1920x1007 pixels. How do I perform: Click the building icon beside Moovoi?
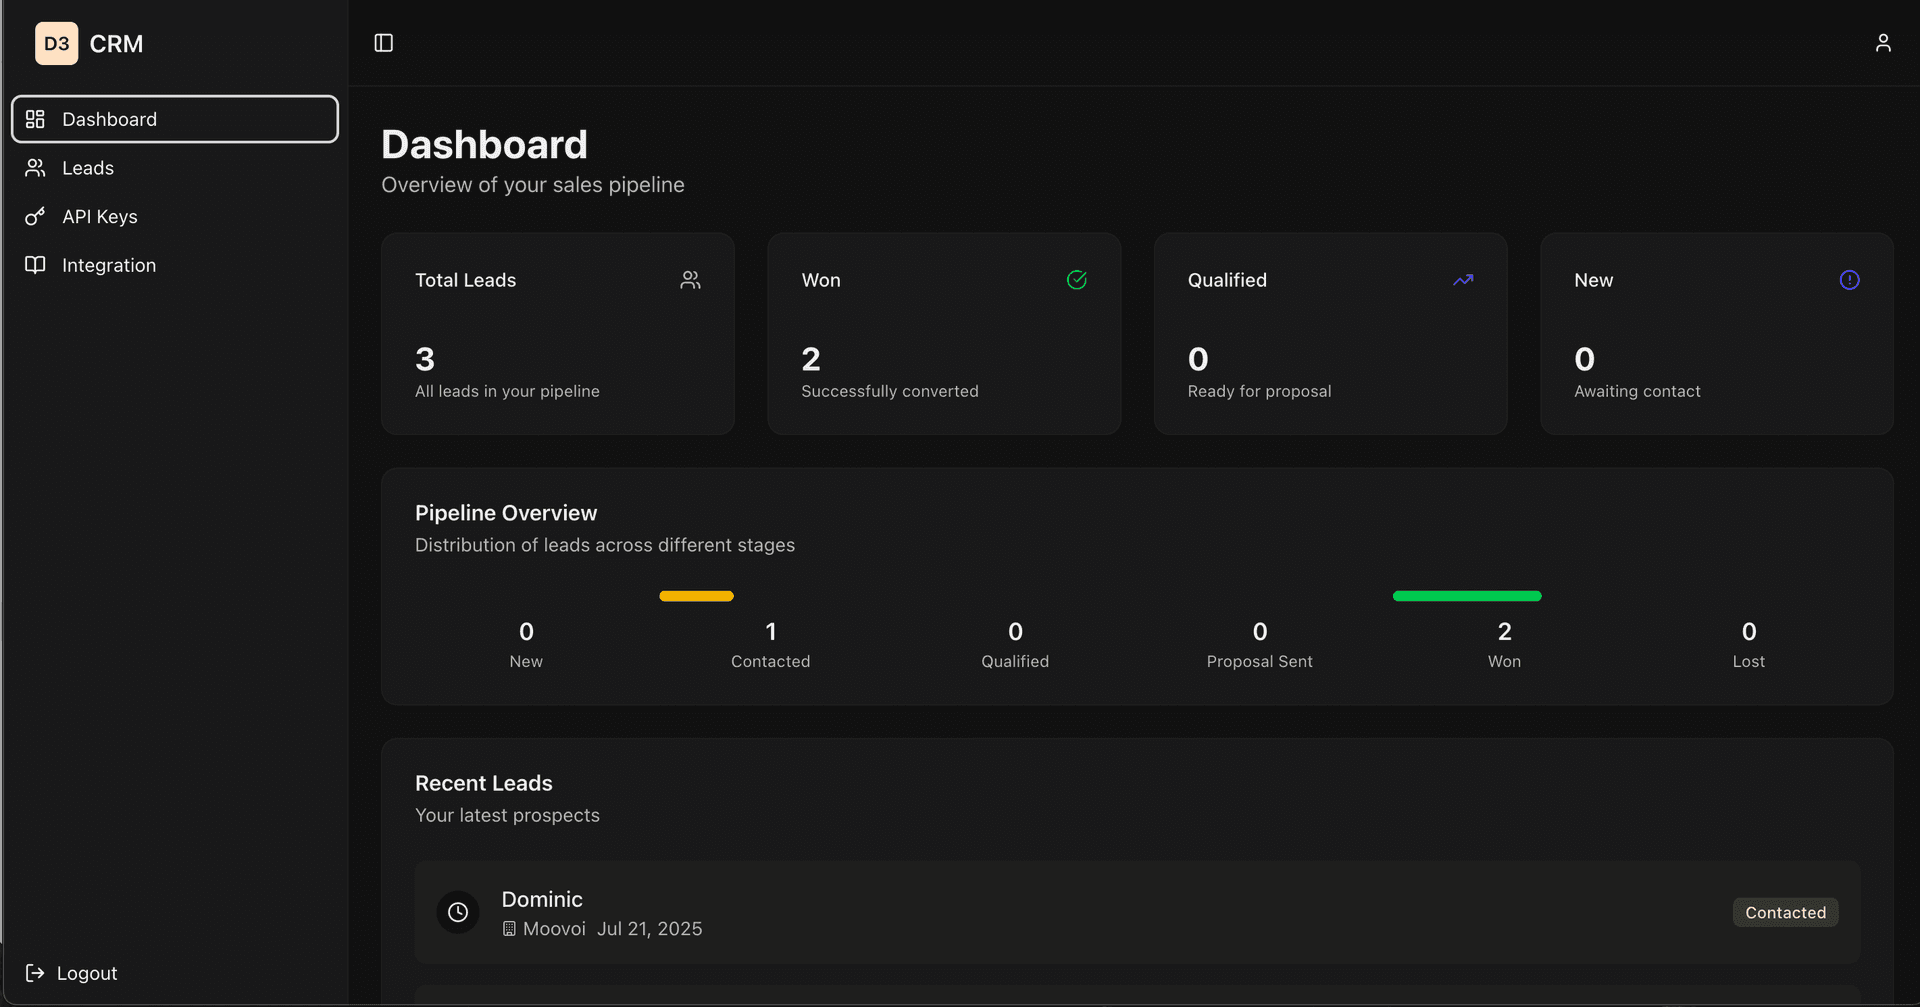[510, 929]
